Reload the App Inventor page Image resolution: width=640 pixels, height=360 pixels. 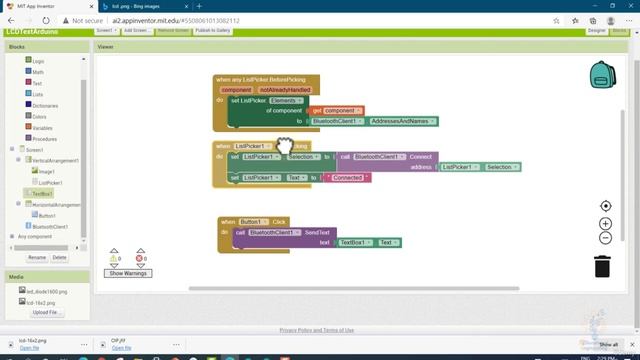coord(46,20)
